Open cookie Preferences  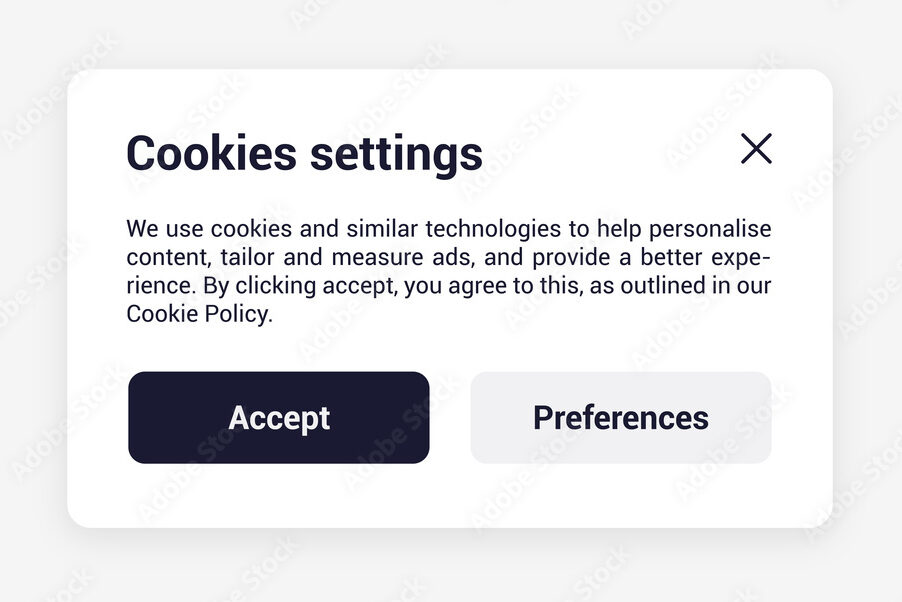tap(620, 417)
